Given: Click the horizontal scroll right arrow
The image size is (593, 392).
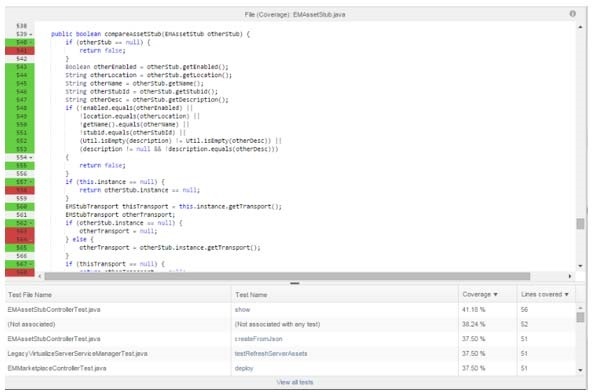Looking at the screenshot, I should pyautogui.click(x=570, y=276).
